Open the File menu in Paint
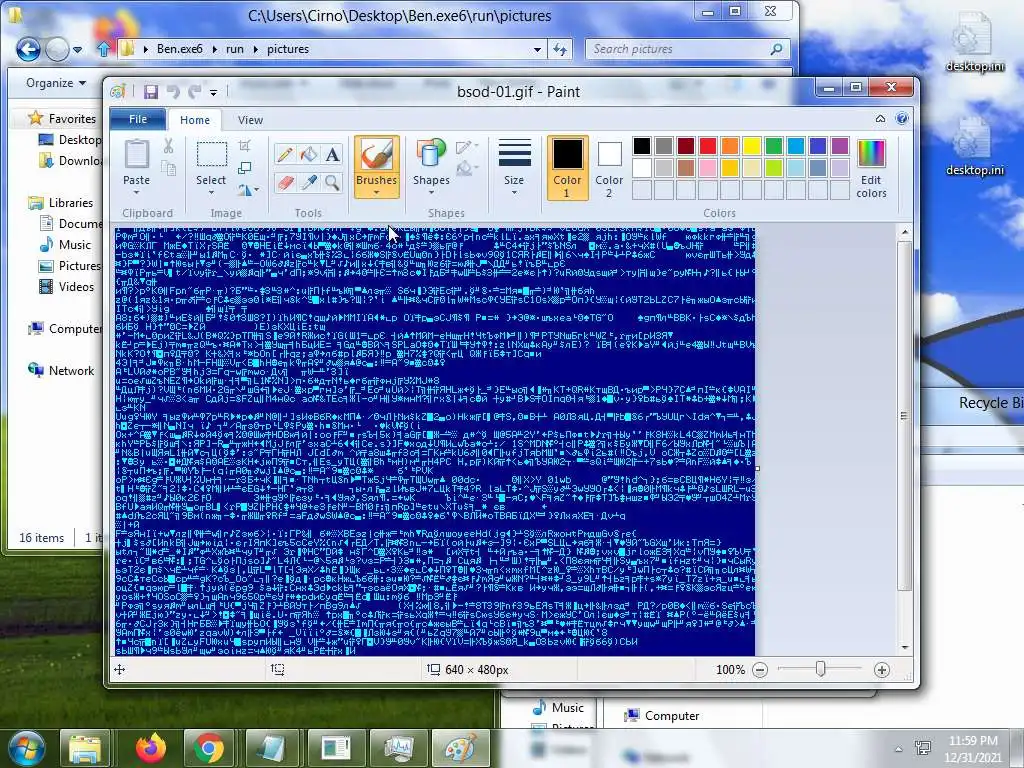Screen dimensions: 1024x768 pos(138,120)
